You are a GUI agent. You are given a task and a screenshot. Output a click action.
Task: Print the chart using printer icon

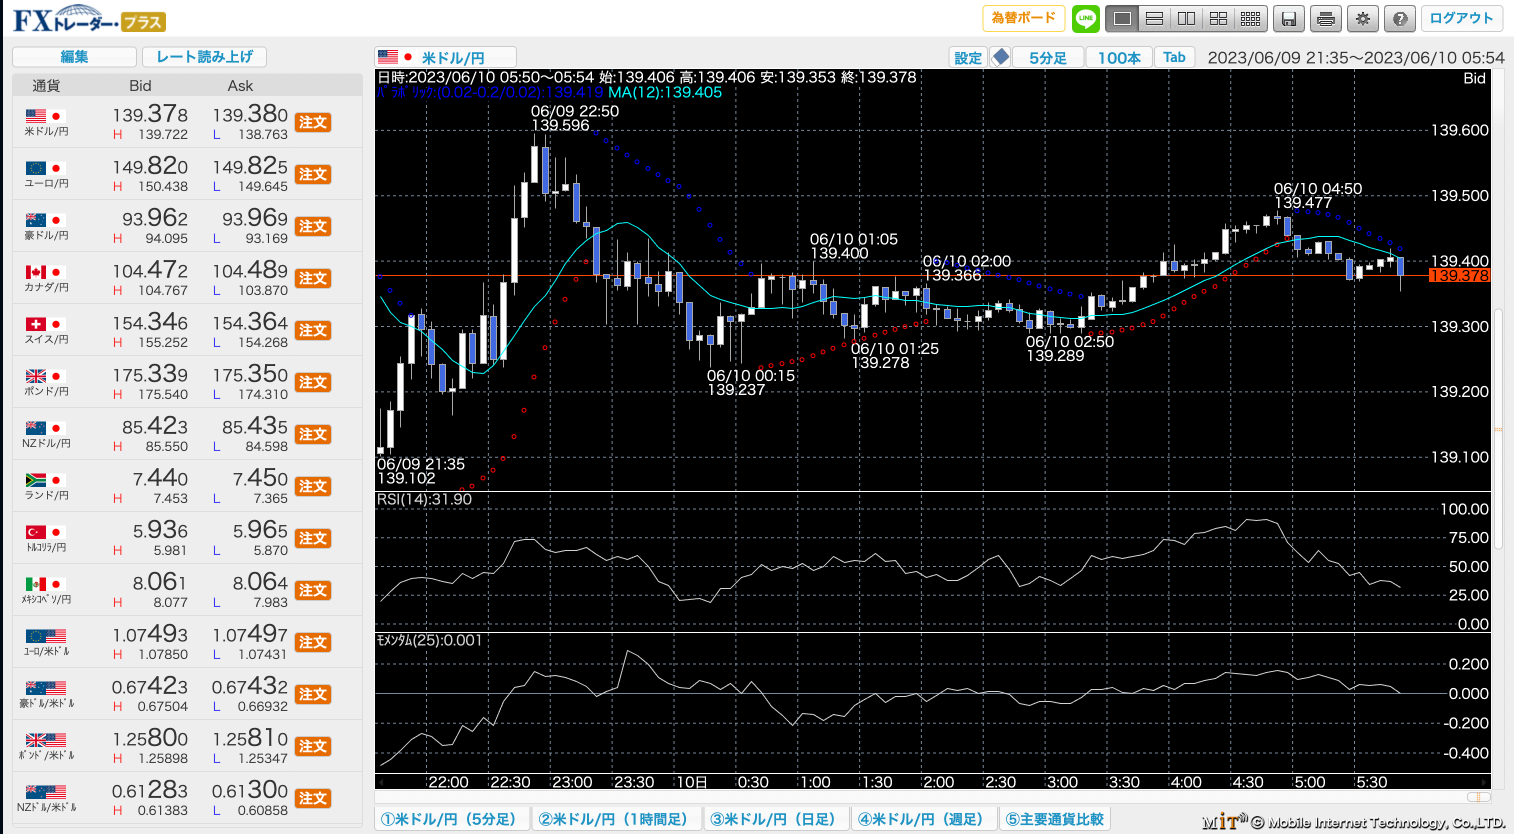click(x=1326, y=19)
